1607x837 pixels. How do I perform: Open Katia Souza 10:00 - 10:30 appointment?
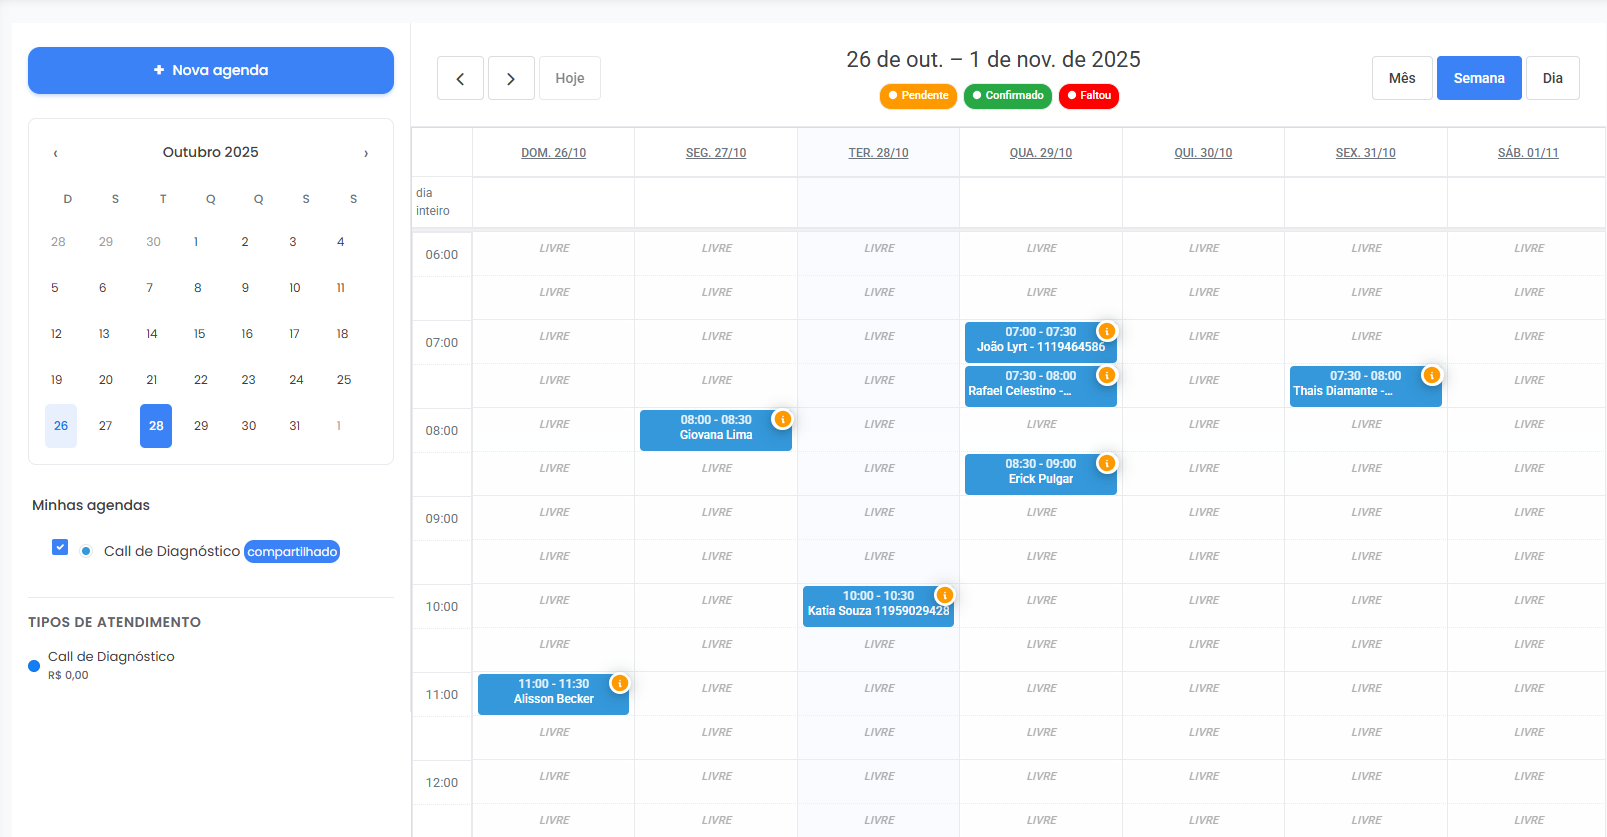click(878, 604)
